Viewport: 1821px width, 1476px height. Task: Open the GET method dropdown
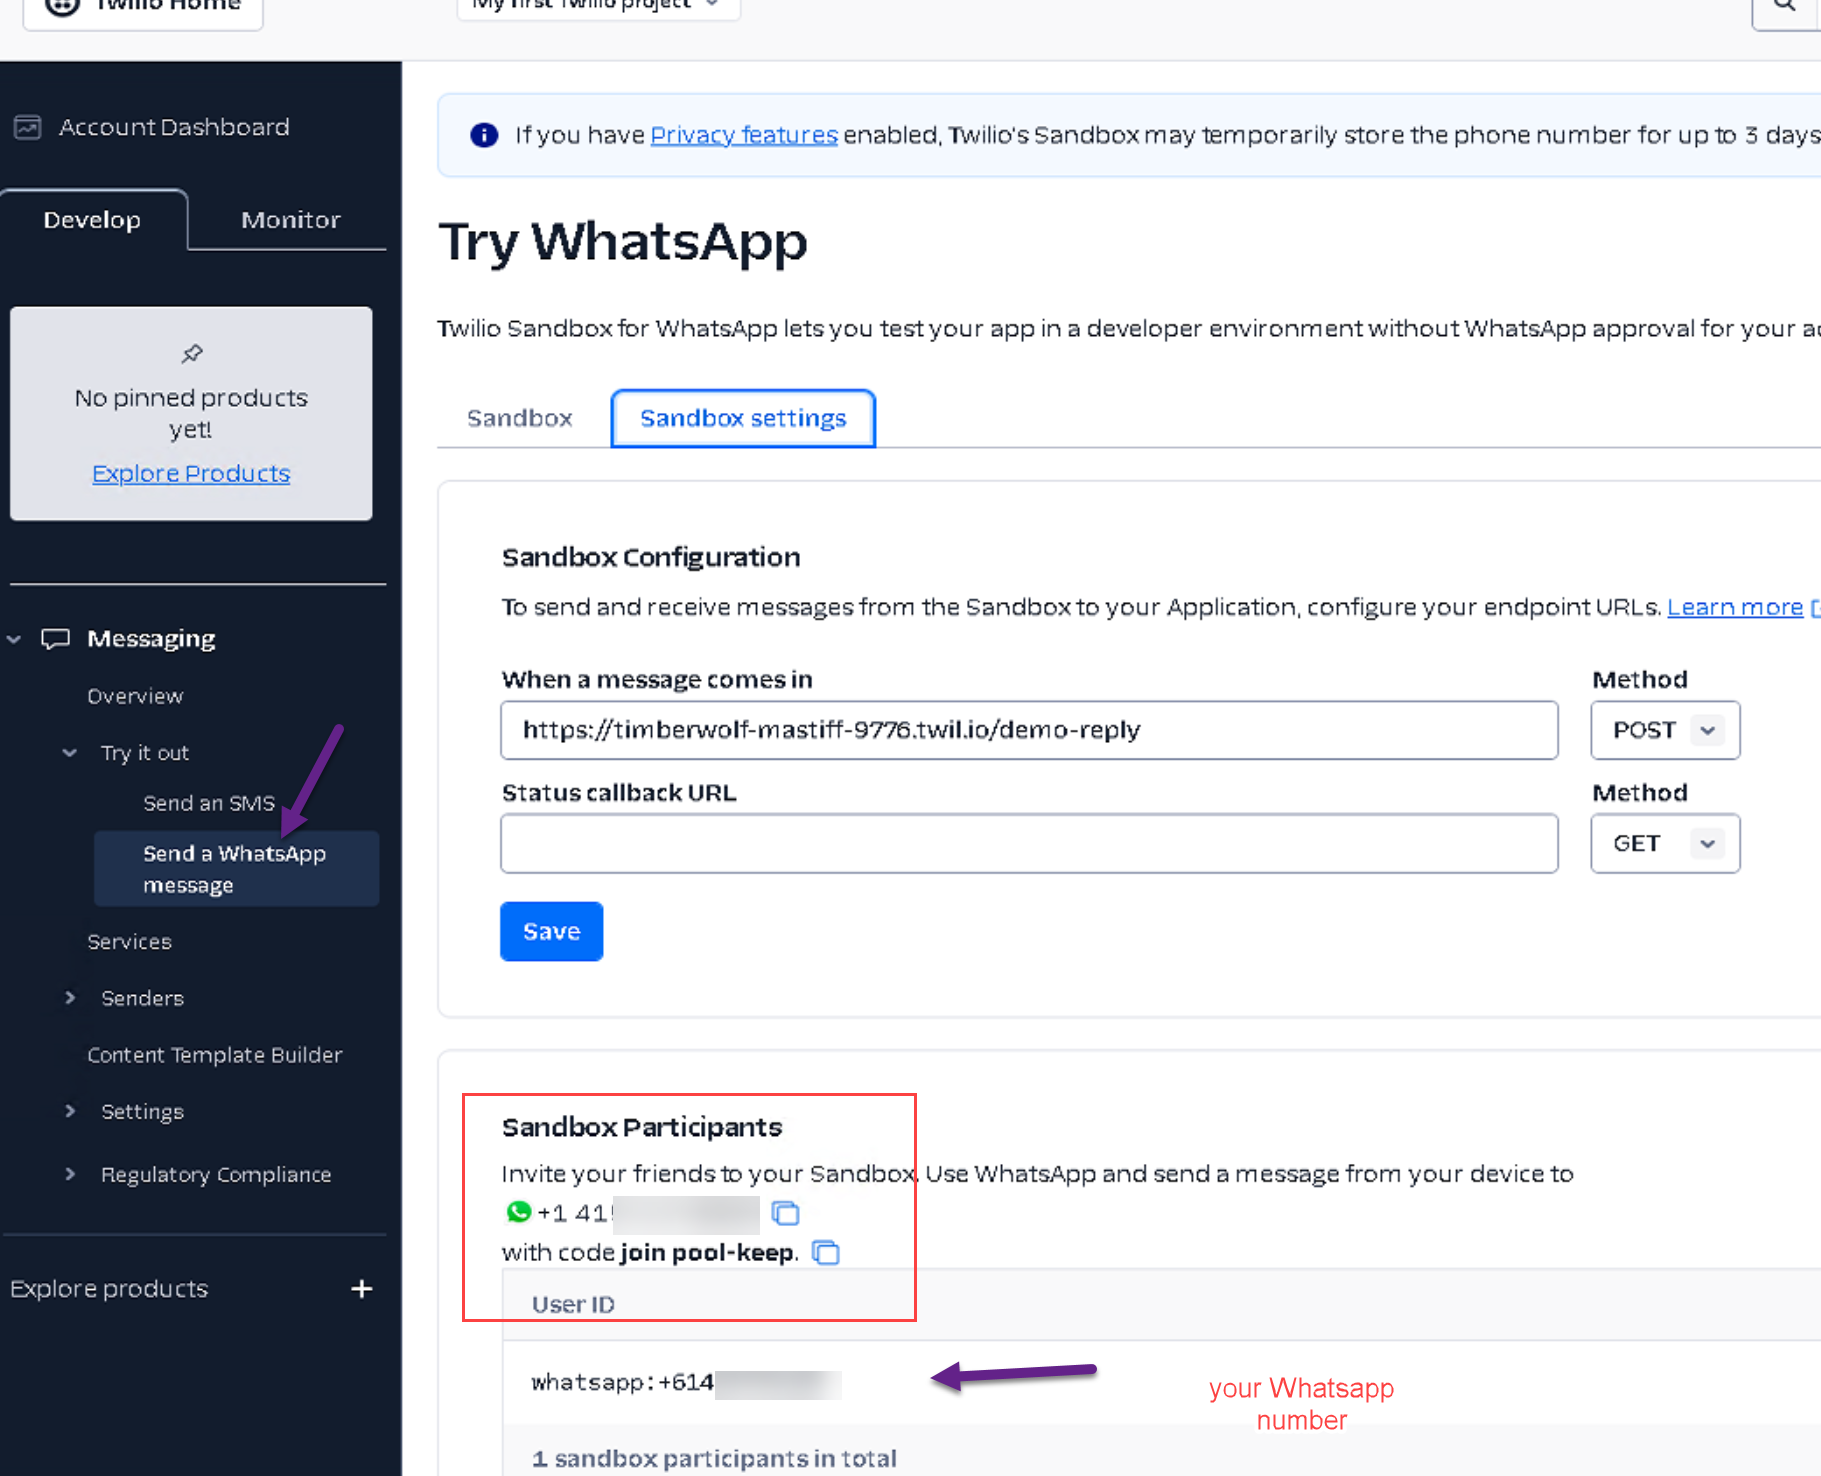[x=1664, y=844]
